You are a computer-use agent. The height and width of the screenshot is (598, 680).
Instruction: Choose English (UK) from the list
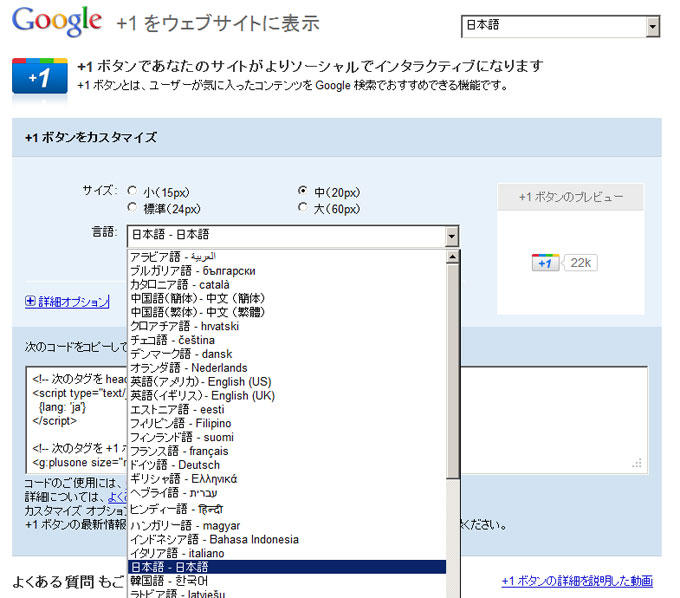pos(287,395)
